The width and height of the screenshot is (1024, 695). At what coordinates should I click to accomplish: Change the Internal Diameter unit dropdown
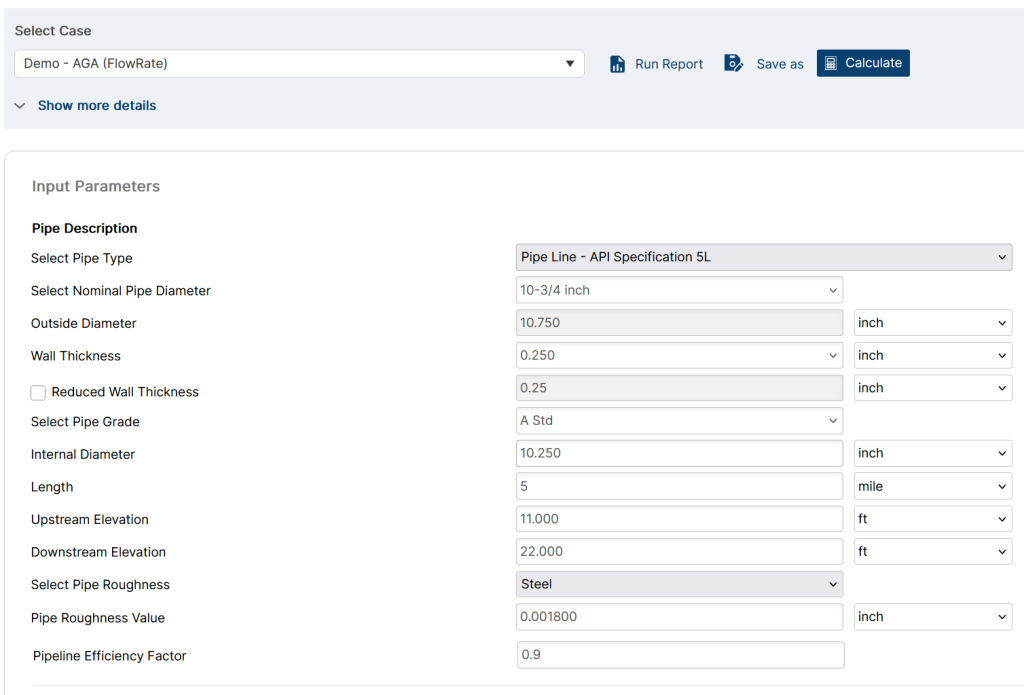tap(933, 453)
